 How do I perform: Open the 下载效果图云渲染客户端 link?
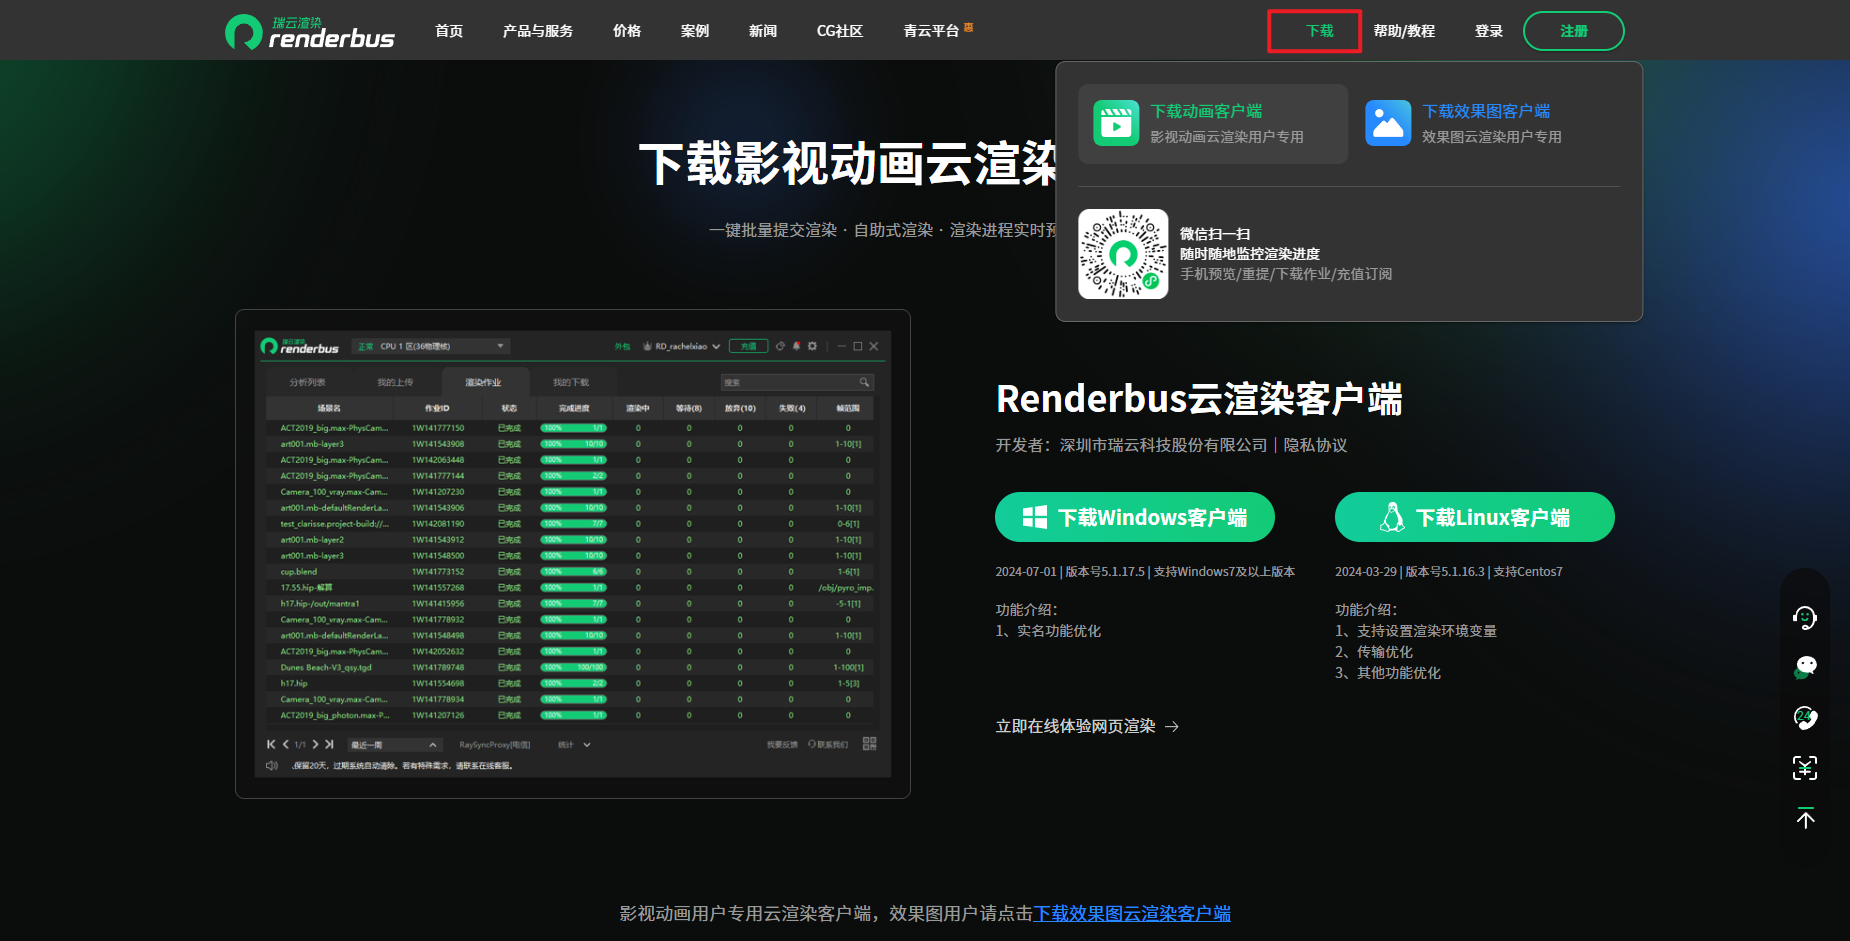coord(1132,913)
